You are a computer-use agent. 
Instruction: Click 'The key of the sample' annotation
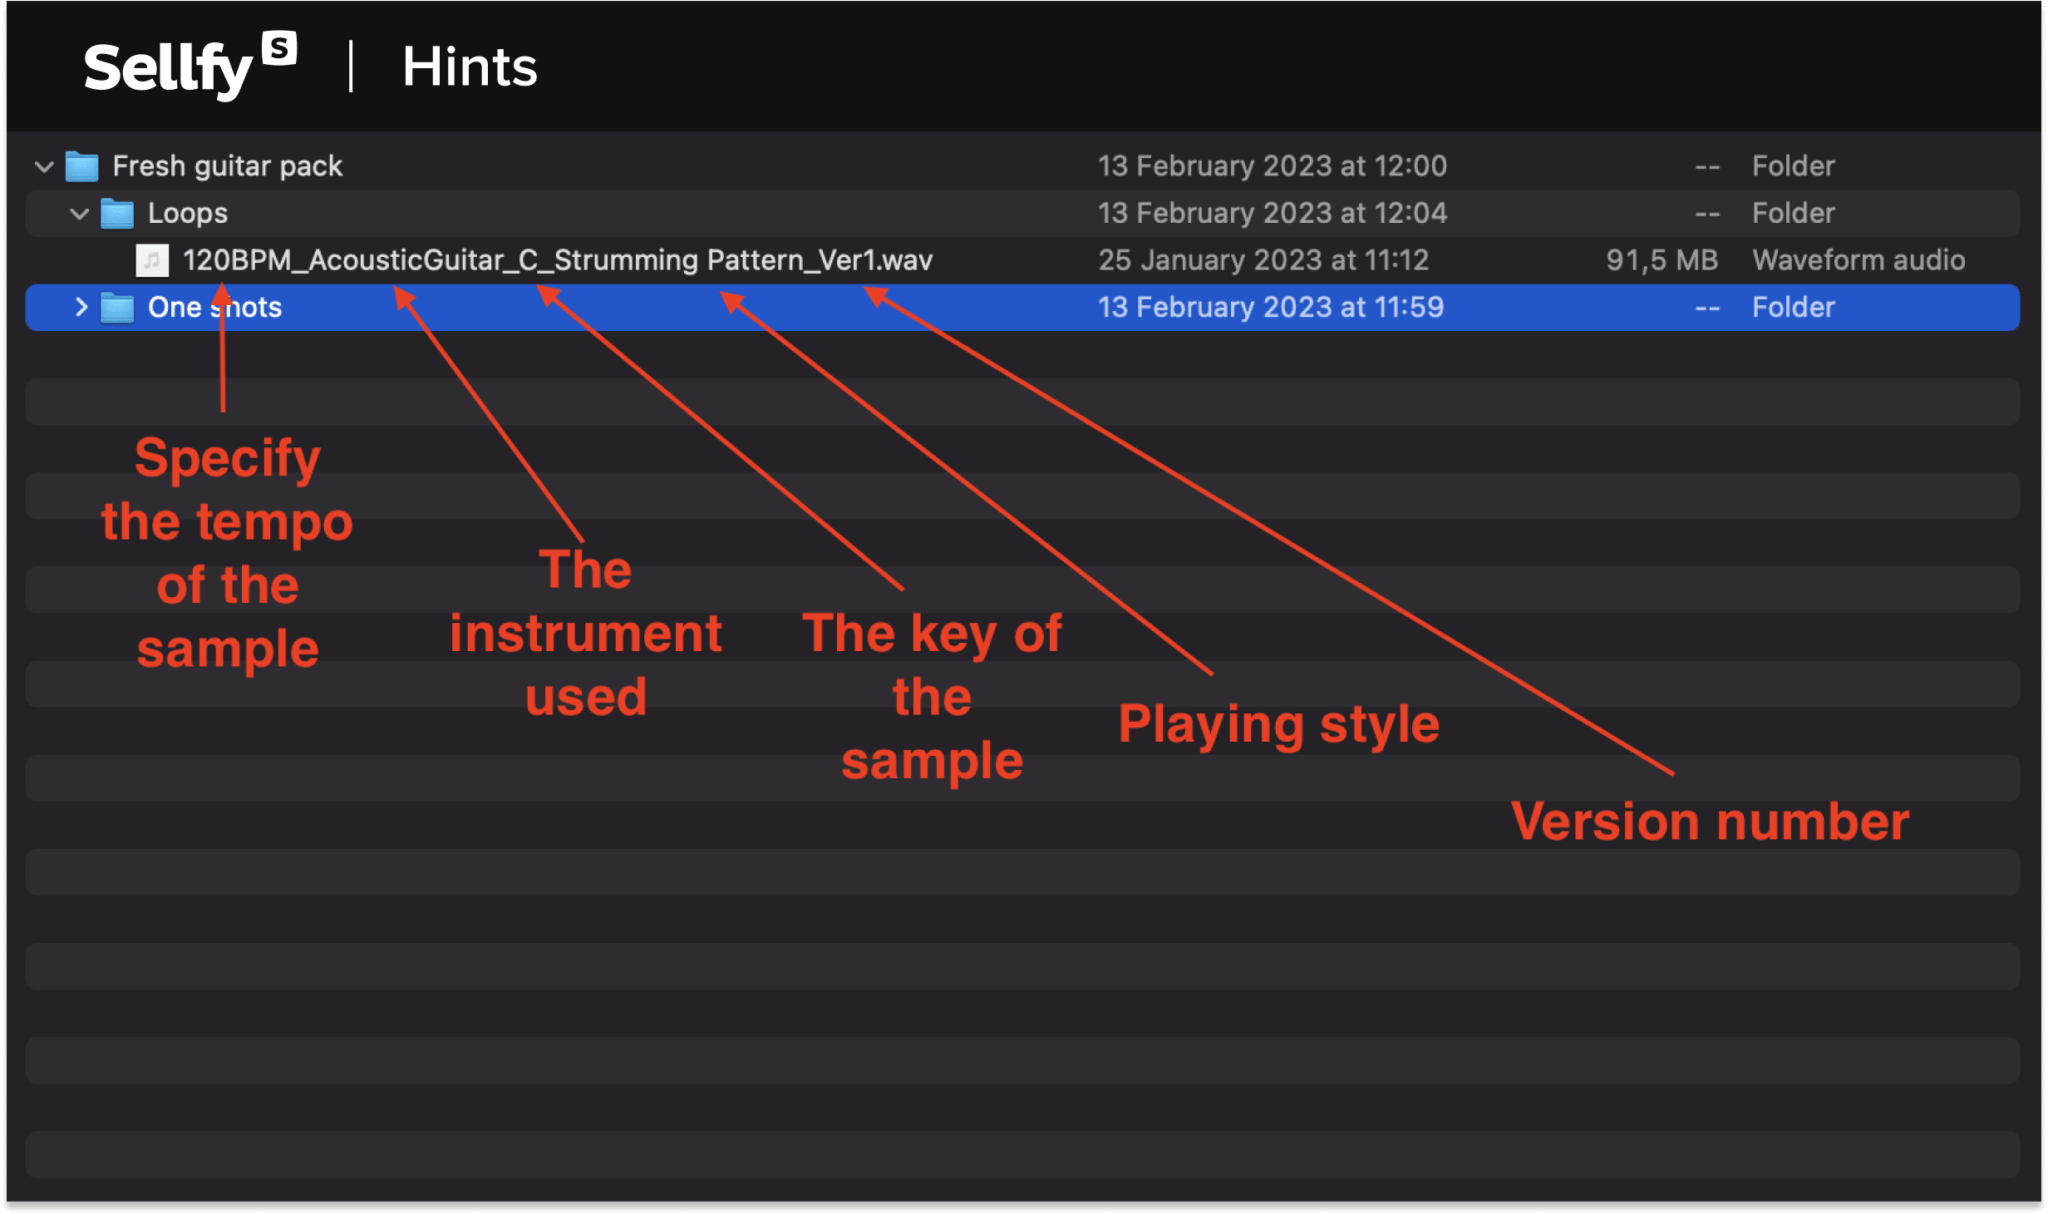tap(932, 696)
